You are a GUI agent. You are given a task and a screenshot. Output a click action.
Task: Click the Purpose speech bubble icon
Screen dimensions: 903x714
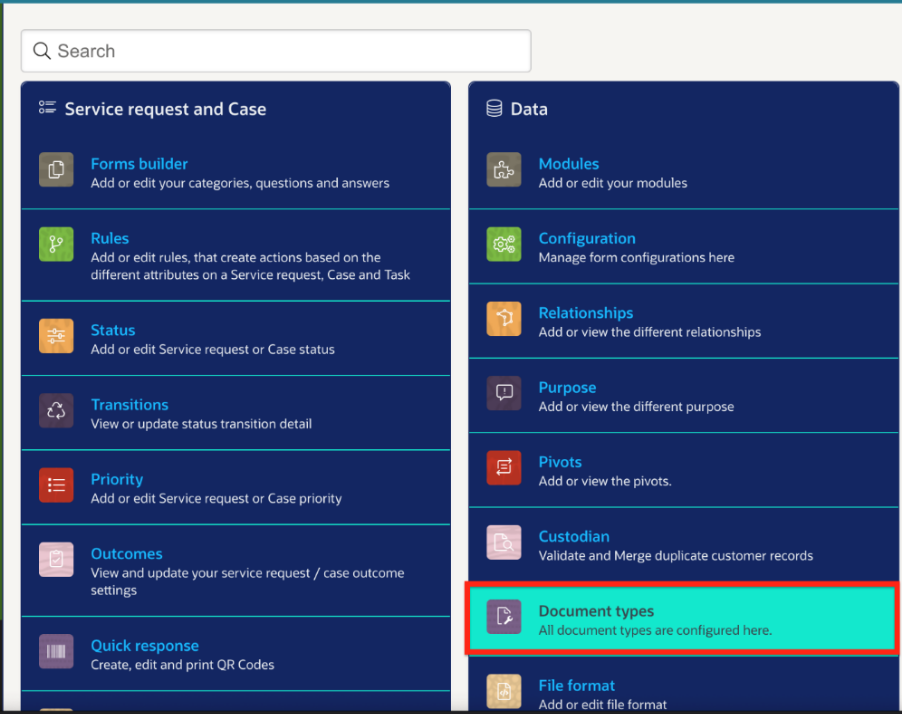click(x=504, y=393)
